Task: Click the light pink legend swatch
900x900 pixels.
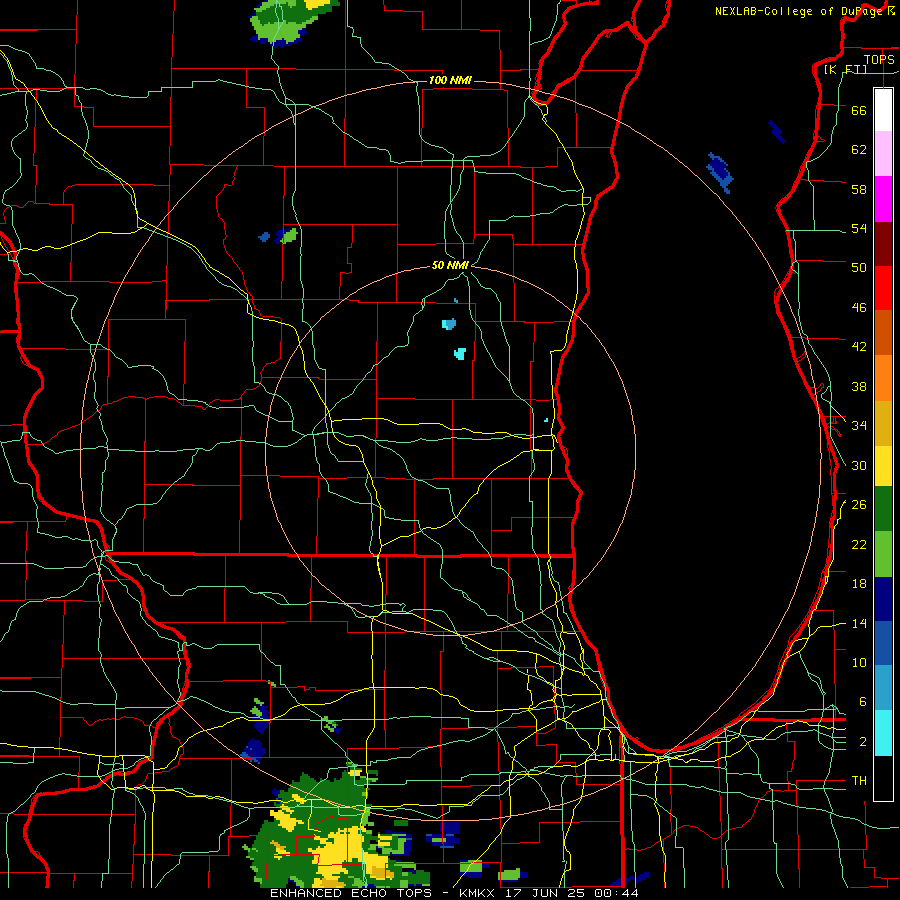Action: (x=883, y=153)
